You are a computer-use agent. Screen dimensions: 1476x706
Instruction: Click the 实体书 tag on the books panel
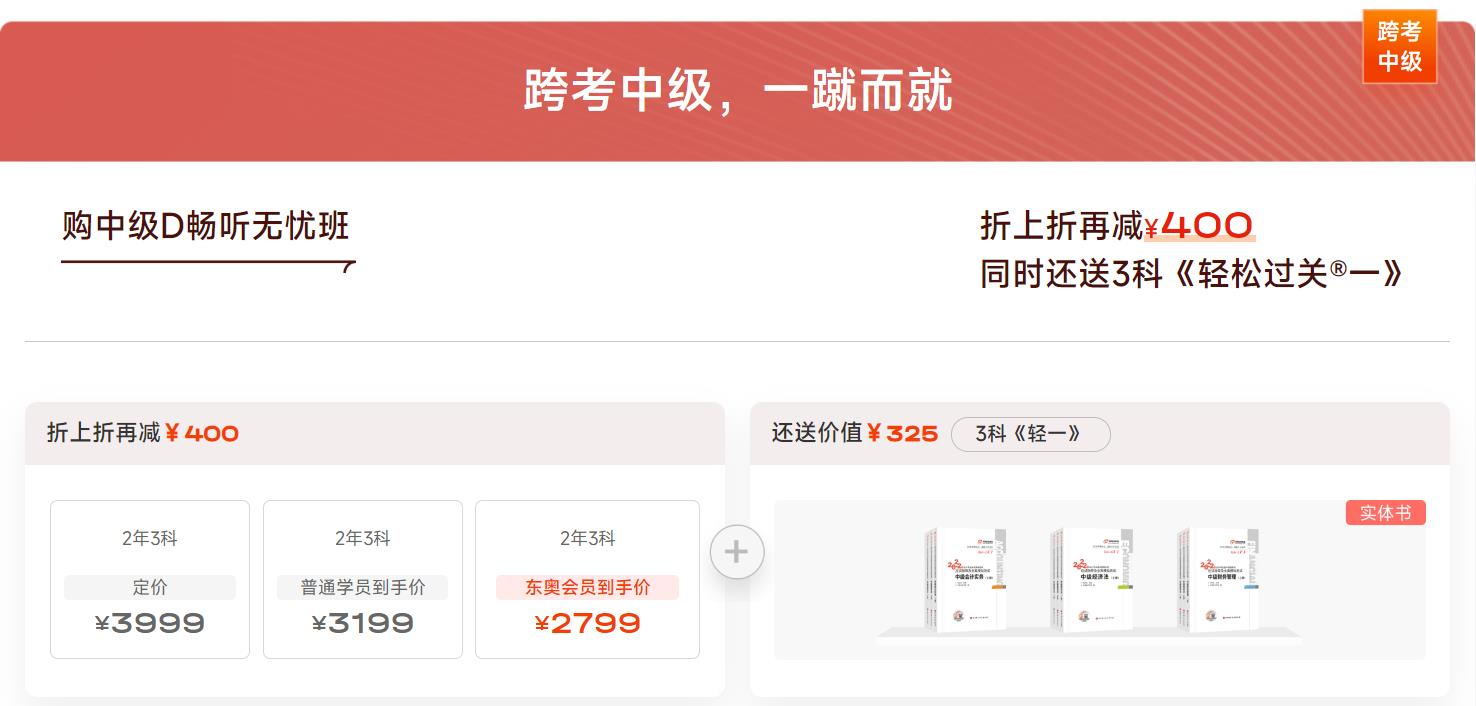click(x=1385, y=512)
